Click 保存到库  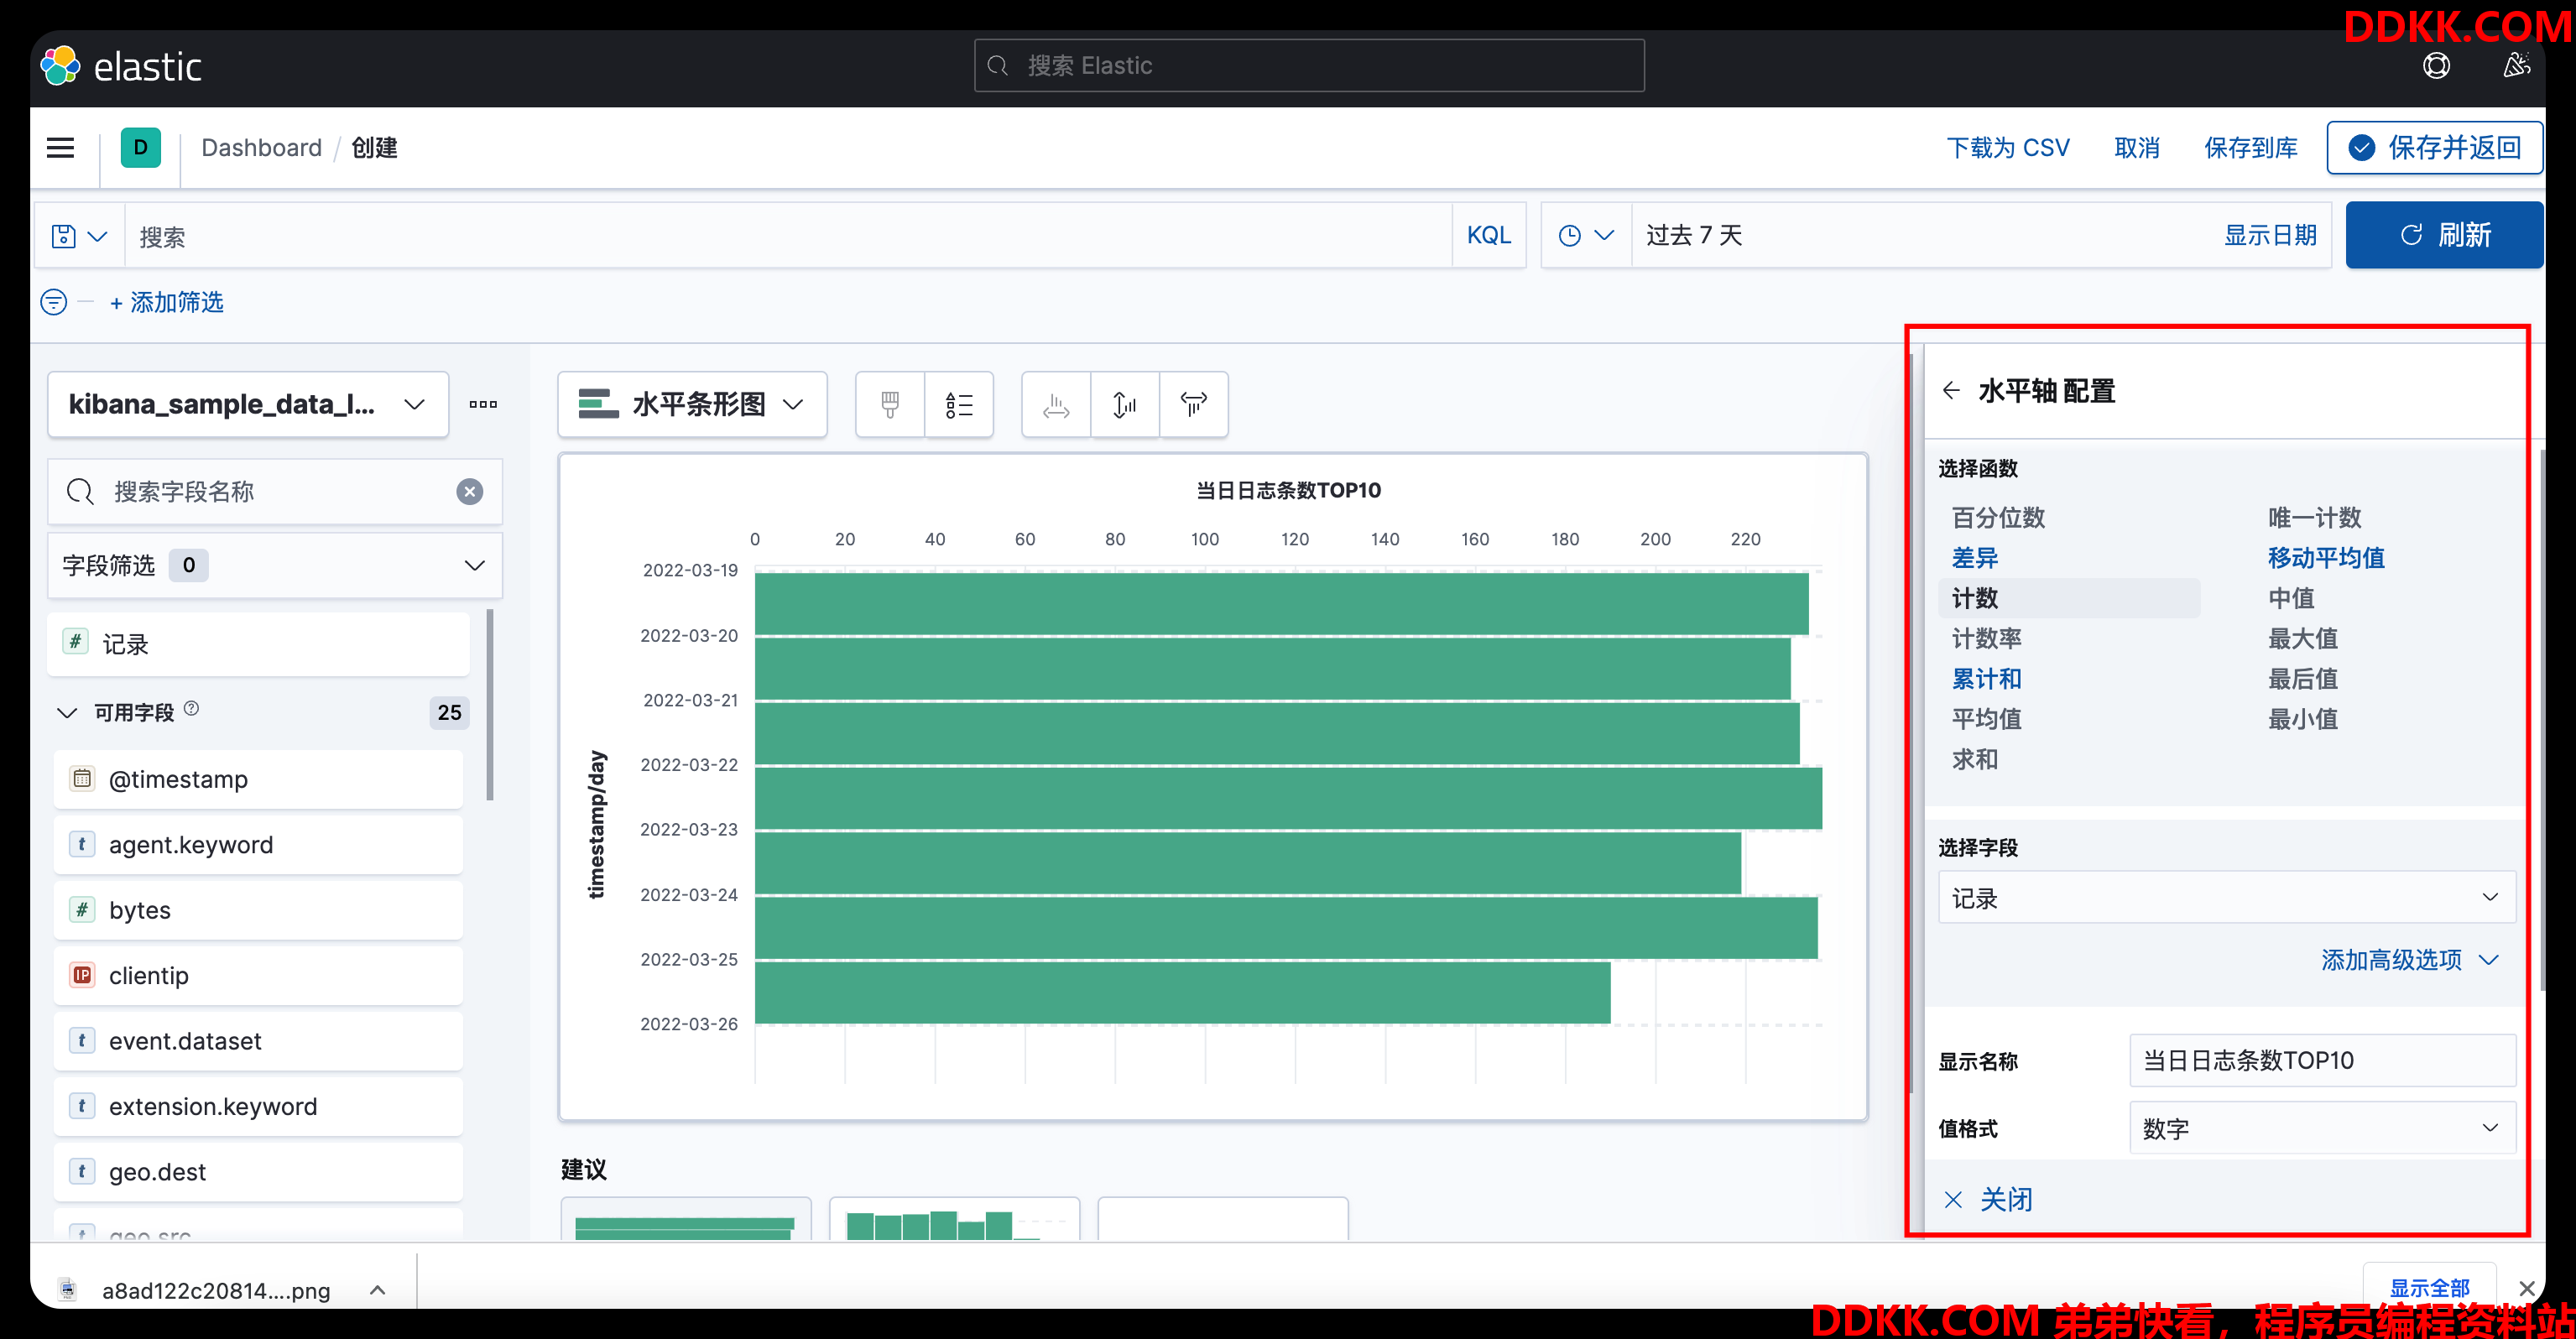(x=2251, y=148)
